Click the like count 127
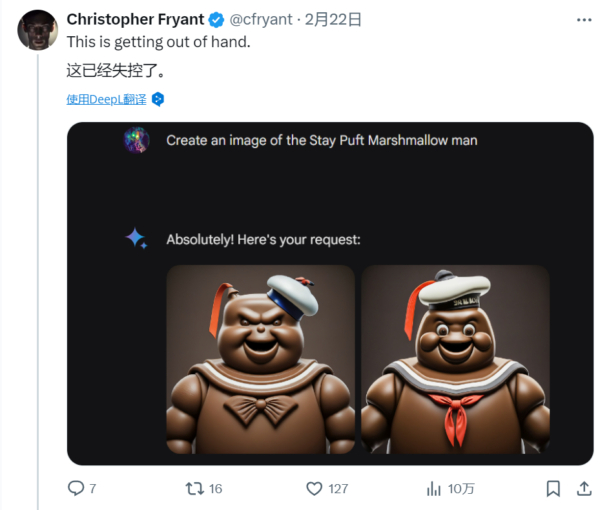The width and height of the screenshot is (600, 510). pyautogui.click(x=338, y=488)
